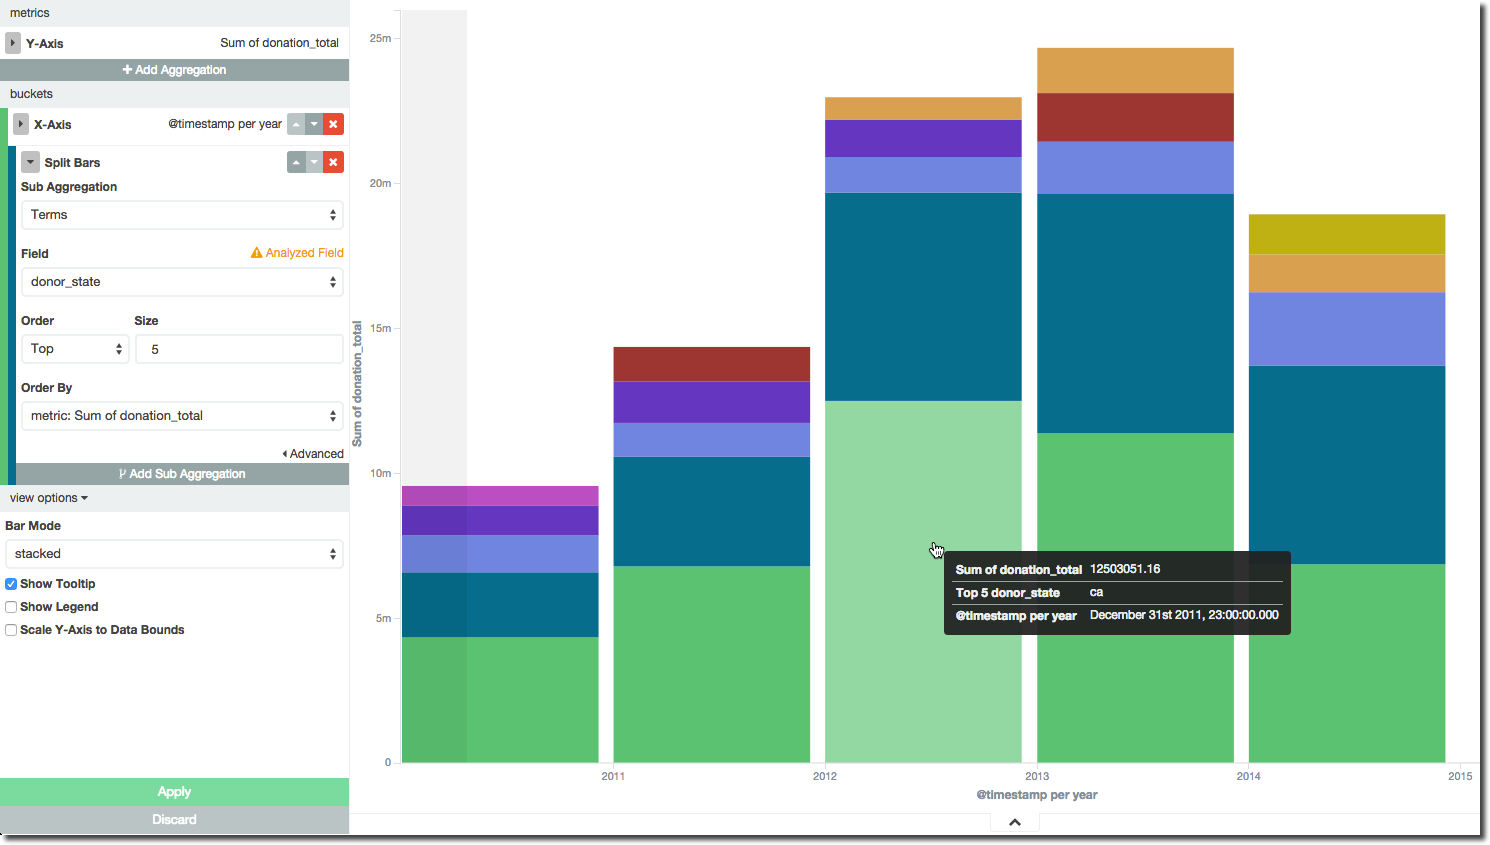Expand the Y-Axis metric arrow
Screen dimensions: 1490x845
(13, 43)
